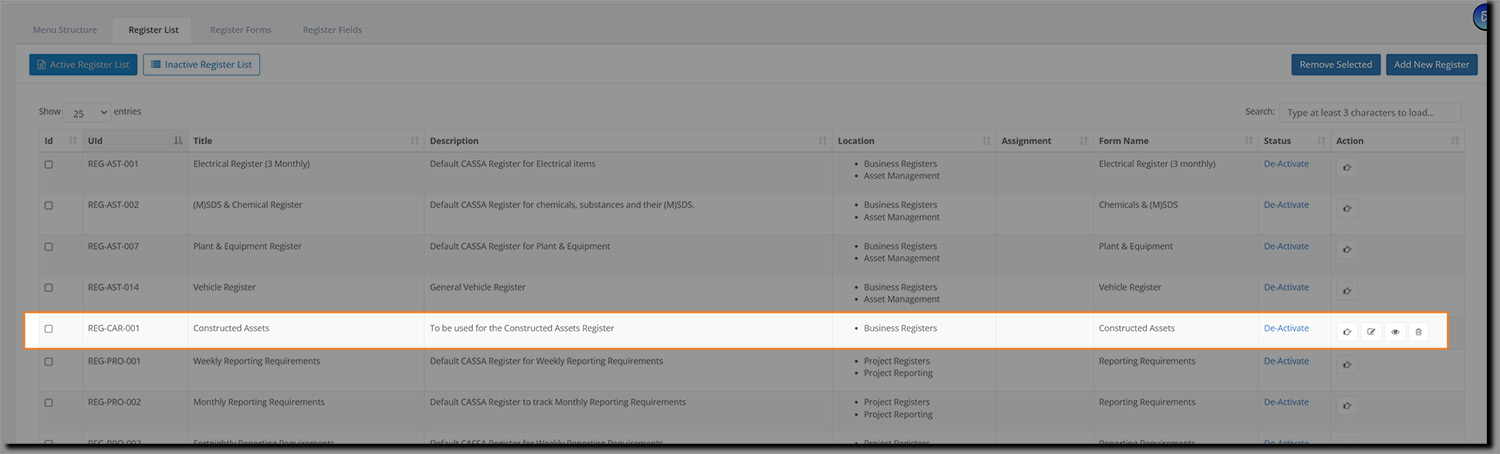Viewport: 1500px width, 454px height.
Task: Click the hand-pointer action icon for REG-AST-007
Action: 1347,250
